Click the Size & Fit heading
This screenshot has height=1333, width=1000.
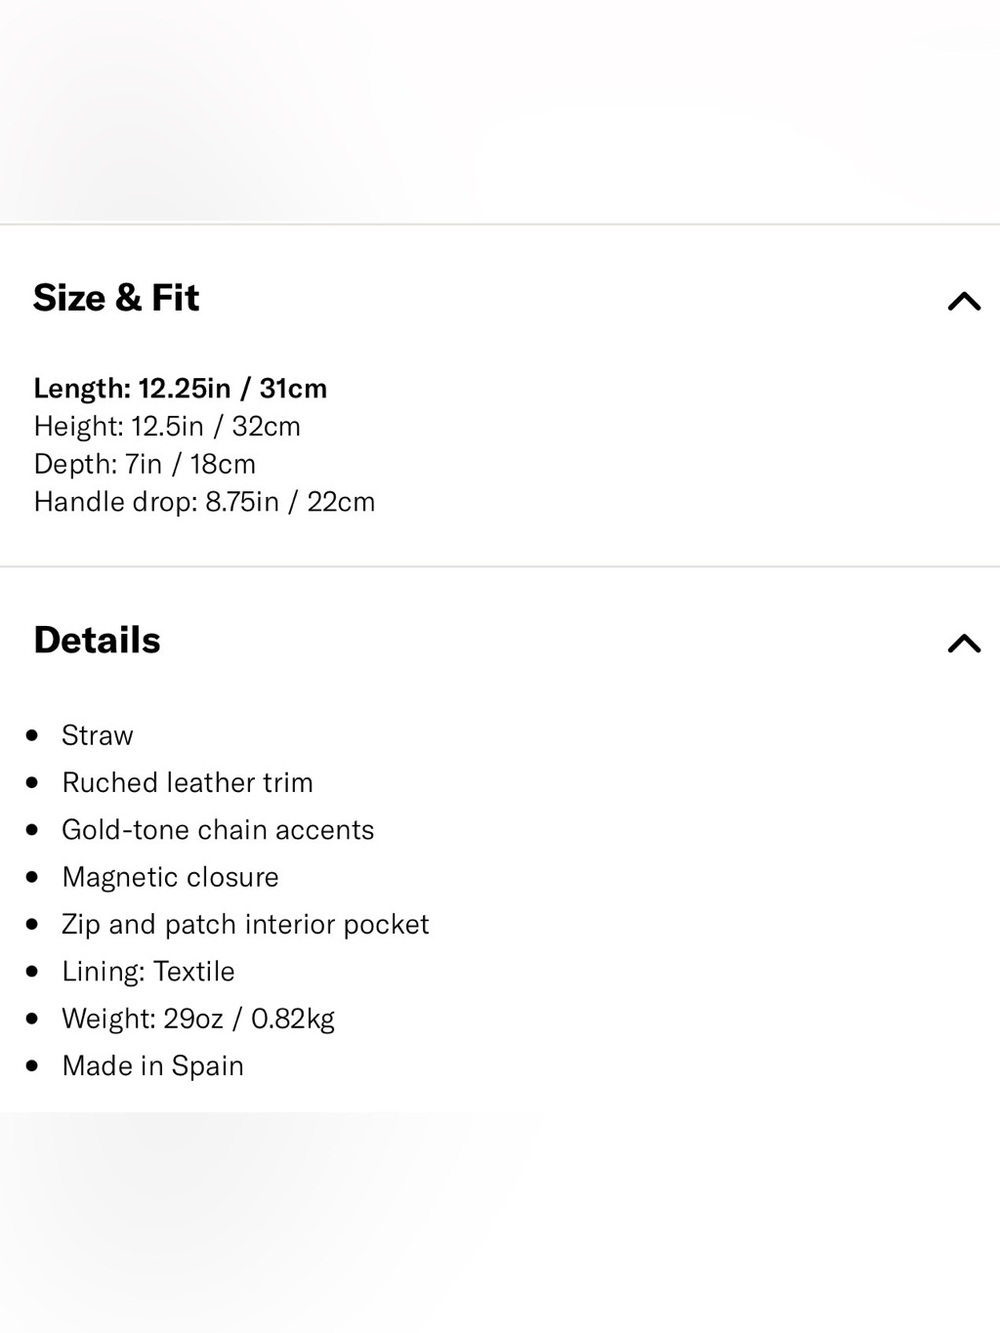[x=116, y=298]
